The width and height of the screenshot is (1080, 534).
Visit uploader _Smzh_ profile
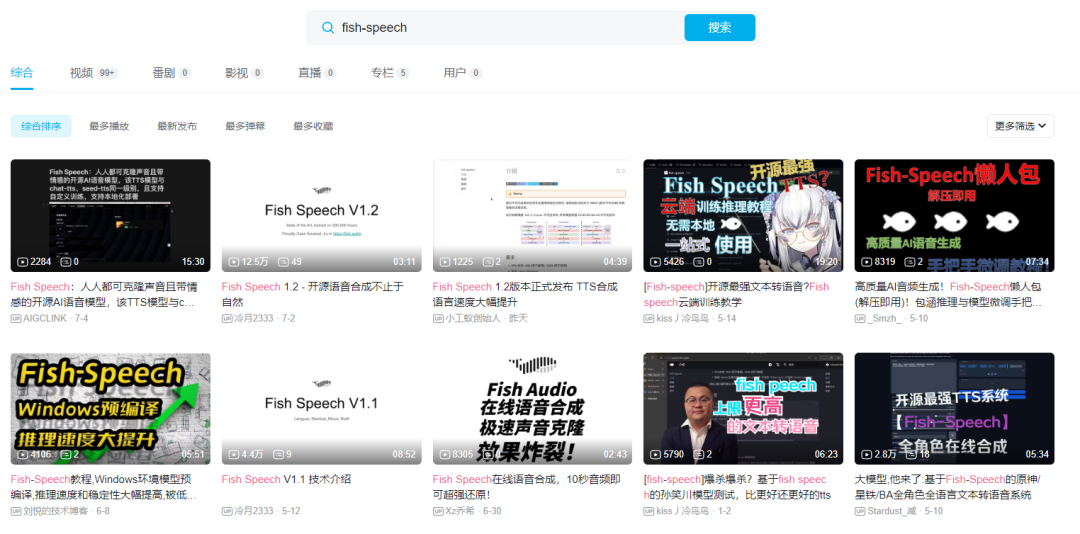coord(884,318)
